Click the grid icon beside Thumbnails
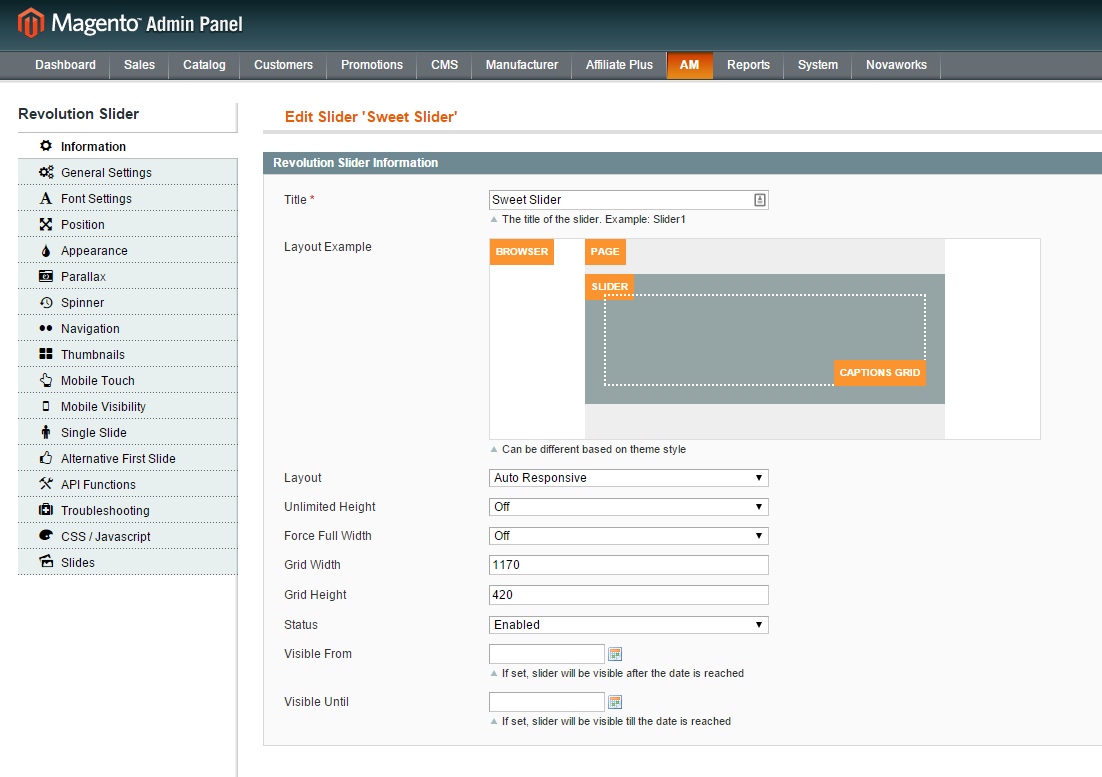The height and width of the screenshot is (777, 1102). point(46,354)
